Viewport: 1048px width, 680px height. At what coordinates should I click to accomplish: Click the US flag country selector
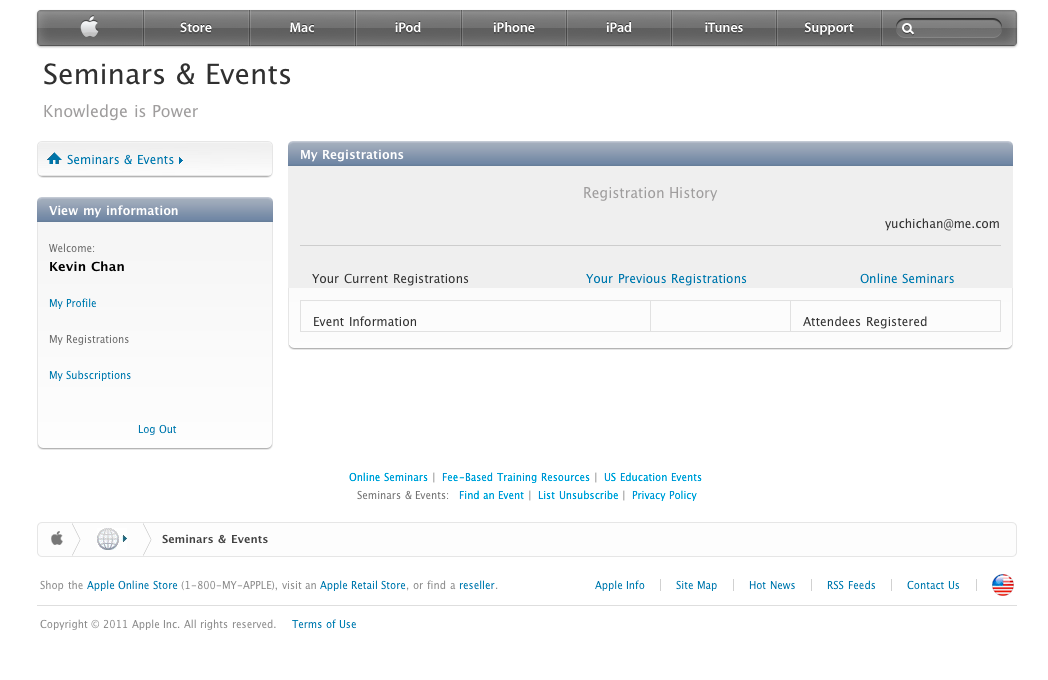(1003, 585)
